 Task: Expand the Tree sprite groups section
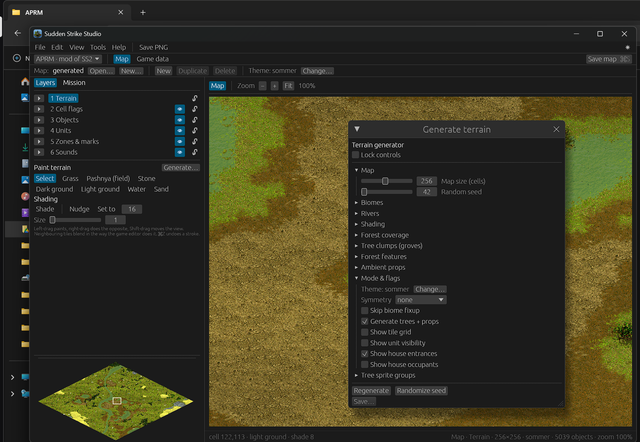click(356, 375)
